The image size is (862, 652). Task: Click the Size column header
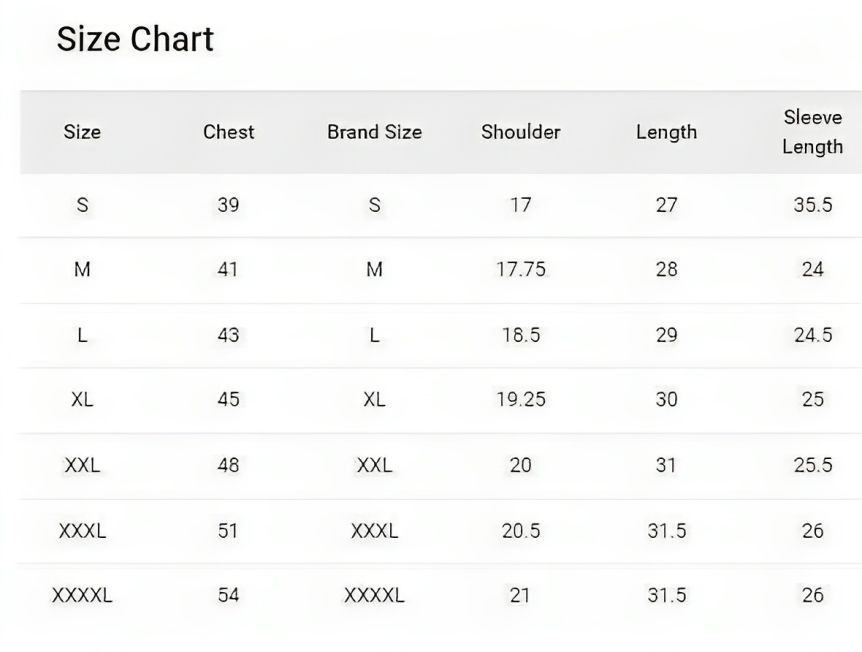[x=82, y=132]
